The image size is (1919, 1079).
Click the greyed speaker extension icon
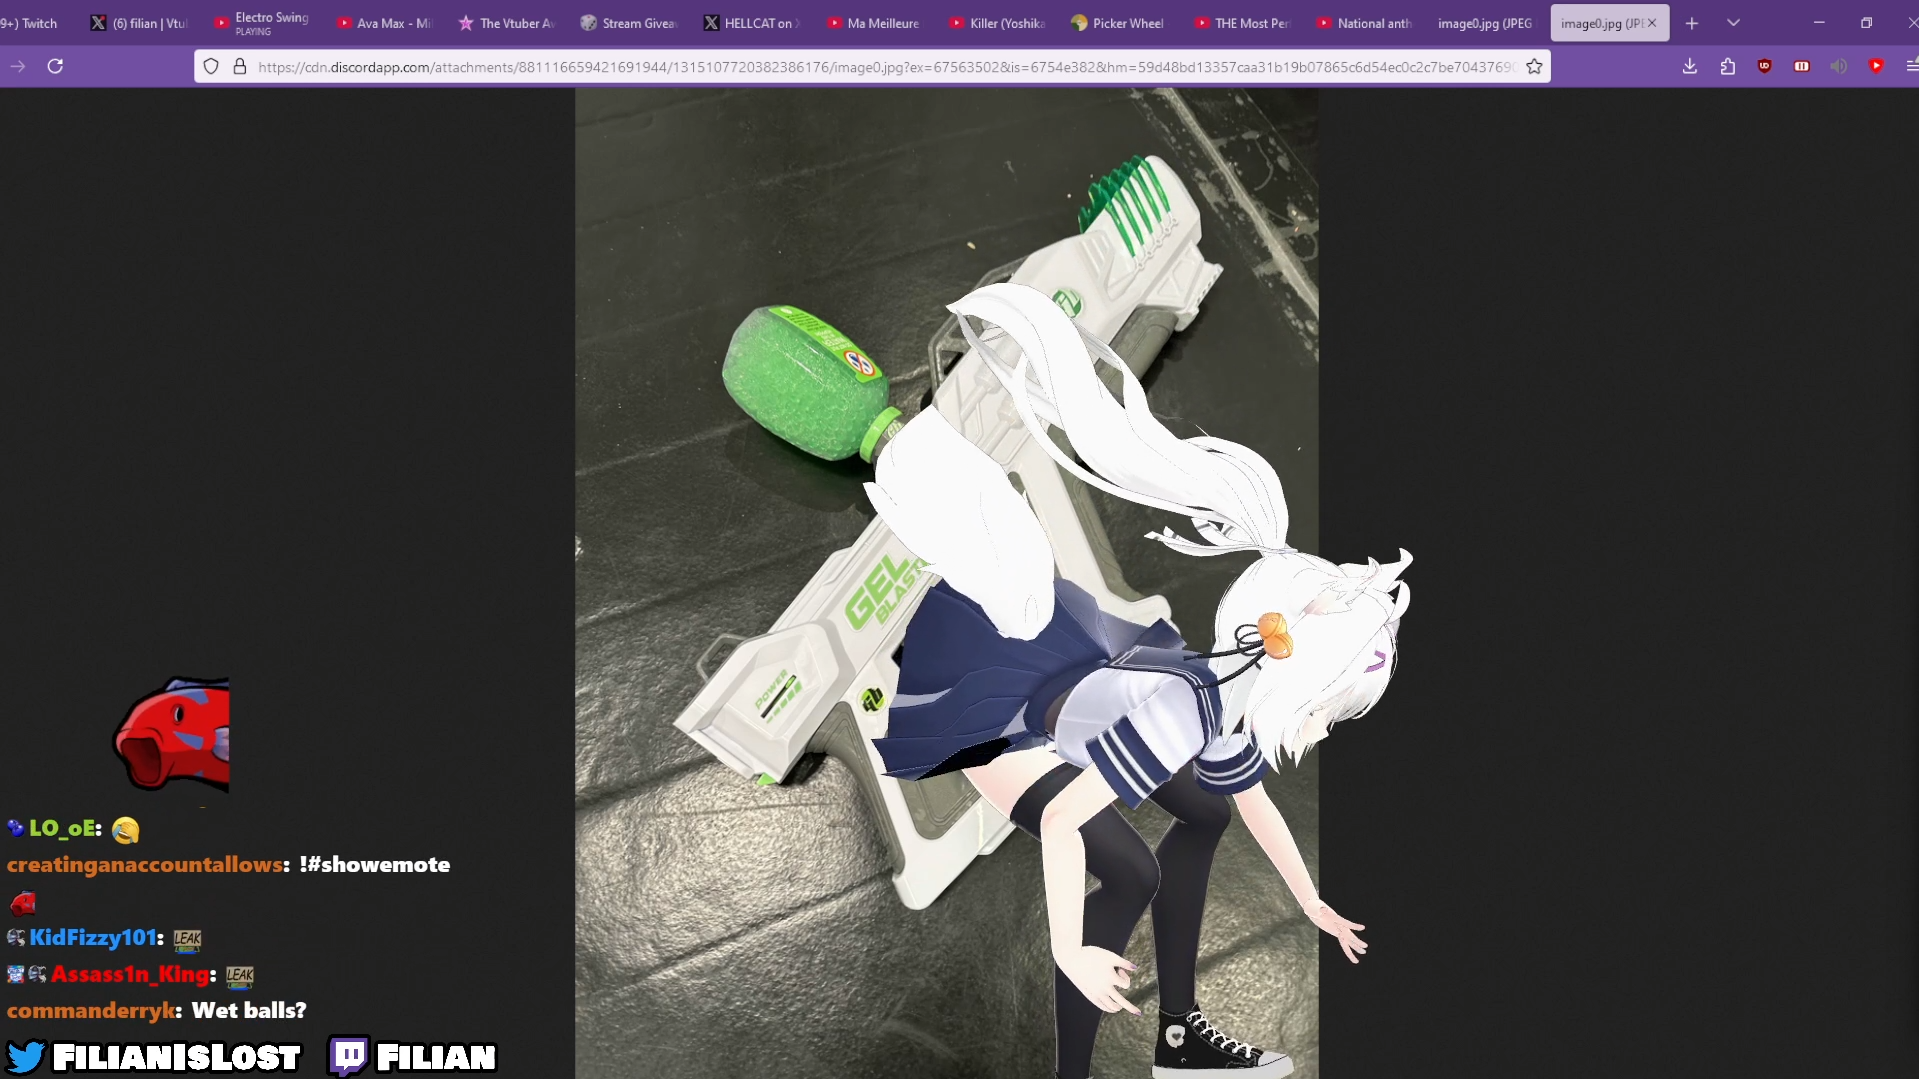coord(1838,66)
